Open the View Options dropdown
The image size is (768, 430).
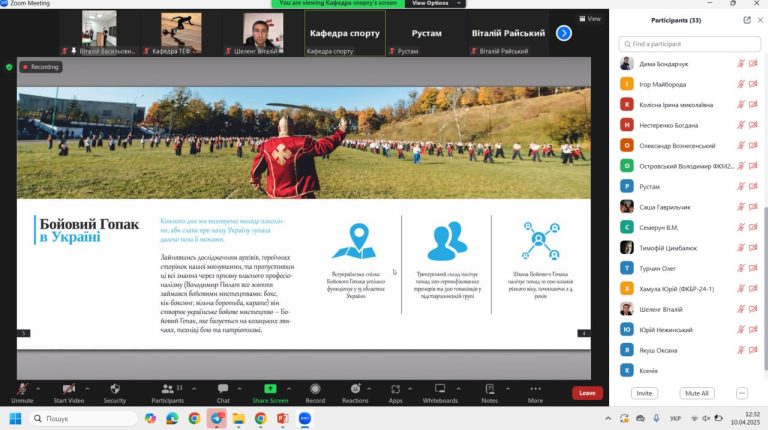(435, 3)
